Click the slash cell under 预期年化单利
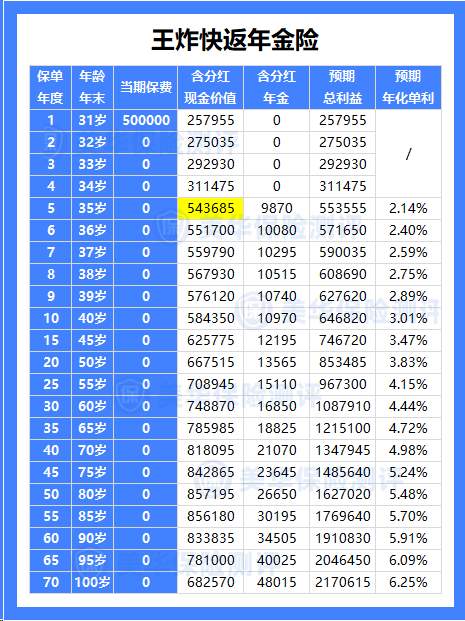 click(x=408, y=153)
